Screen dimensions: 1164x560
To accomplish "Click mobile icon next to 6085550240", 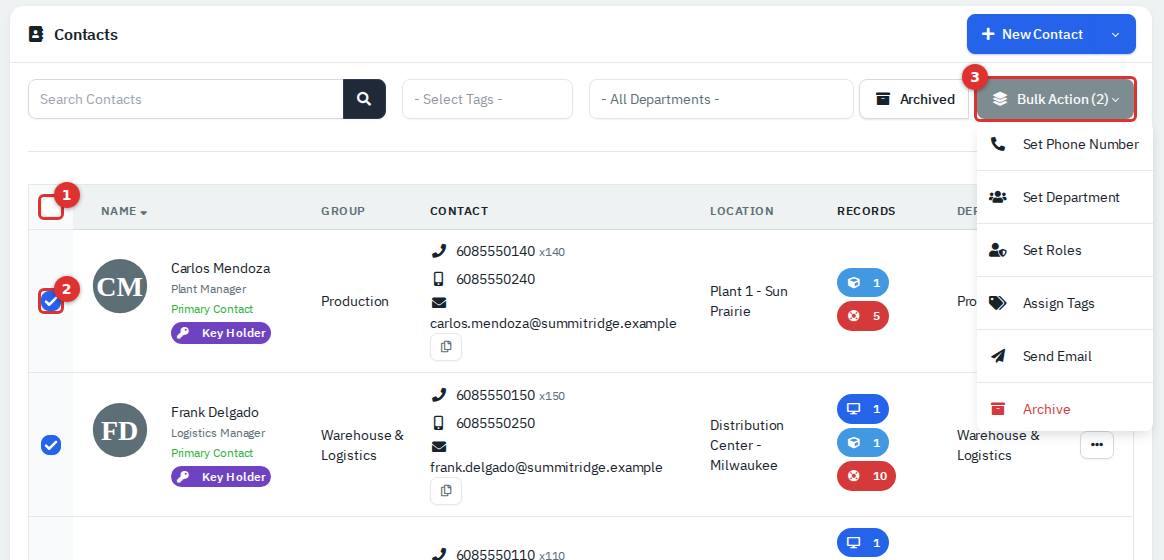I will tap(439, 279).
